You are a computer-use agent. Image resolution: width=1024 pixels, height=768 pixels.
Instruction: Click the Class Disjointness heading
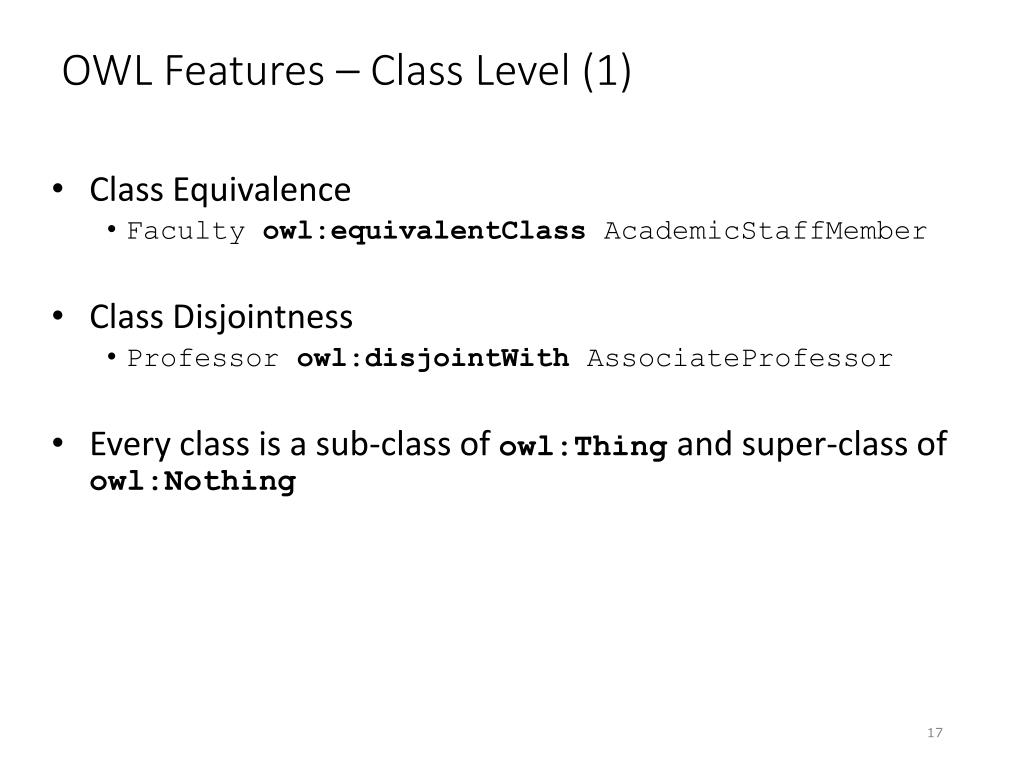(x=221, y=317)
